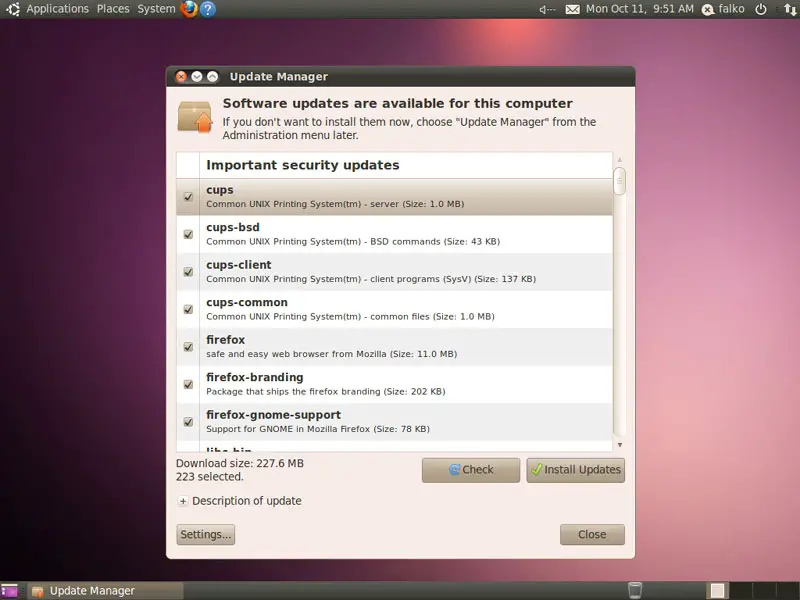Click the Ubuntu logo in top panel
This screenshot has width=800, height=600.
click(x=12, y=9)
